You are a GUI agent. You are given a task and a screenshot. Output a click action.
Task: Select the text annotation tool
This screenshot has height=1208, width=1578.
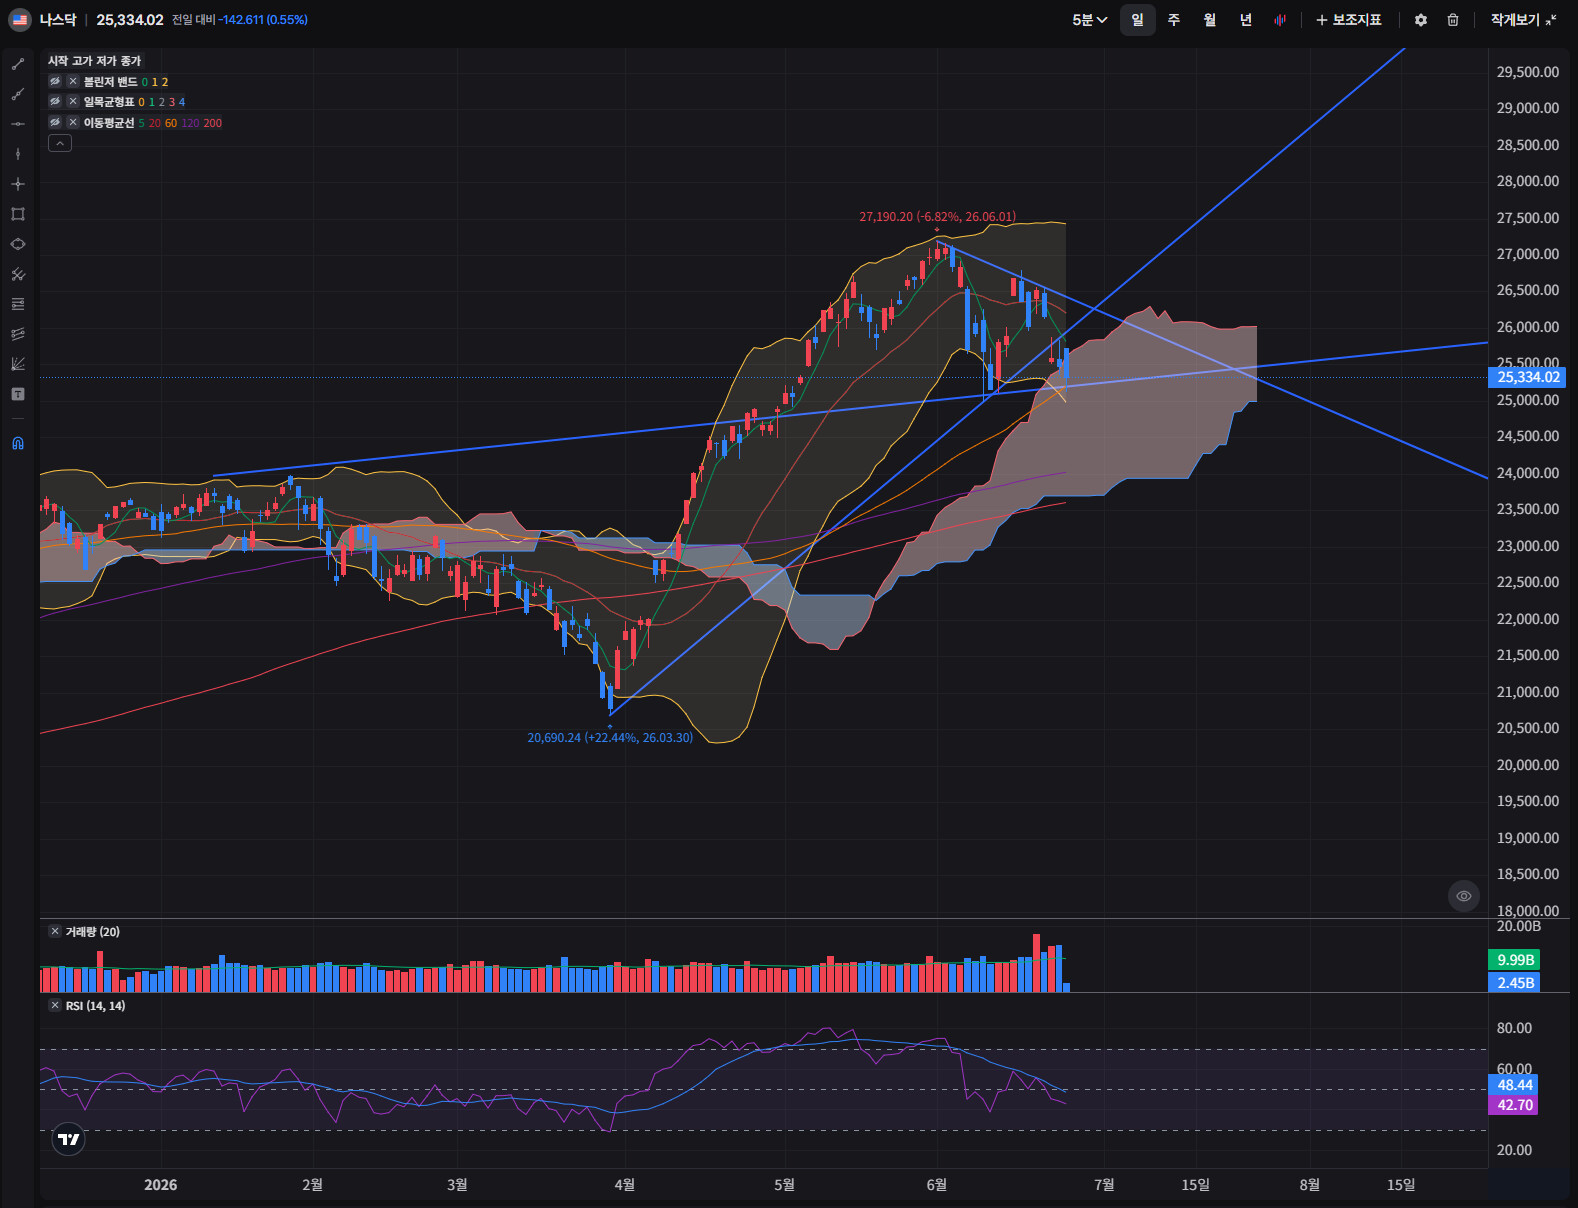[18, 394]
